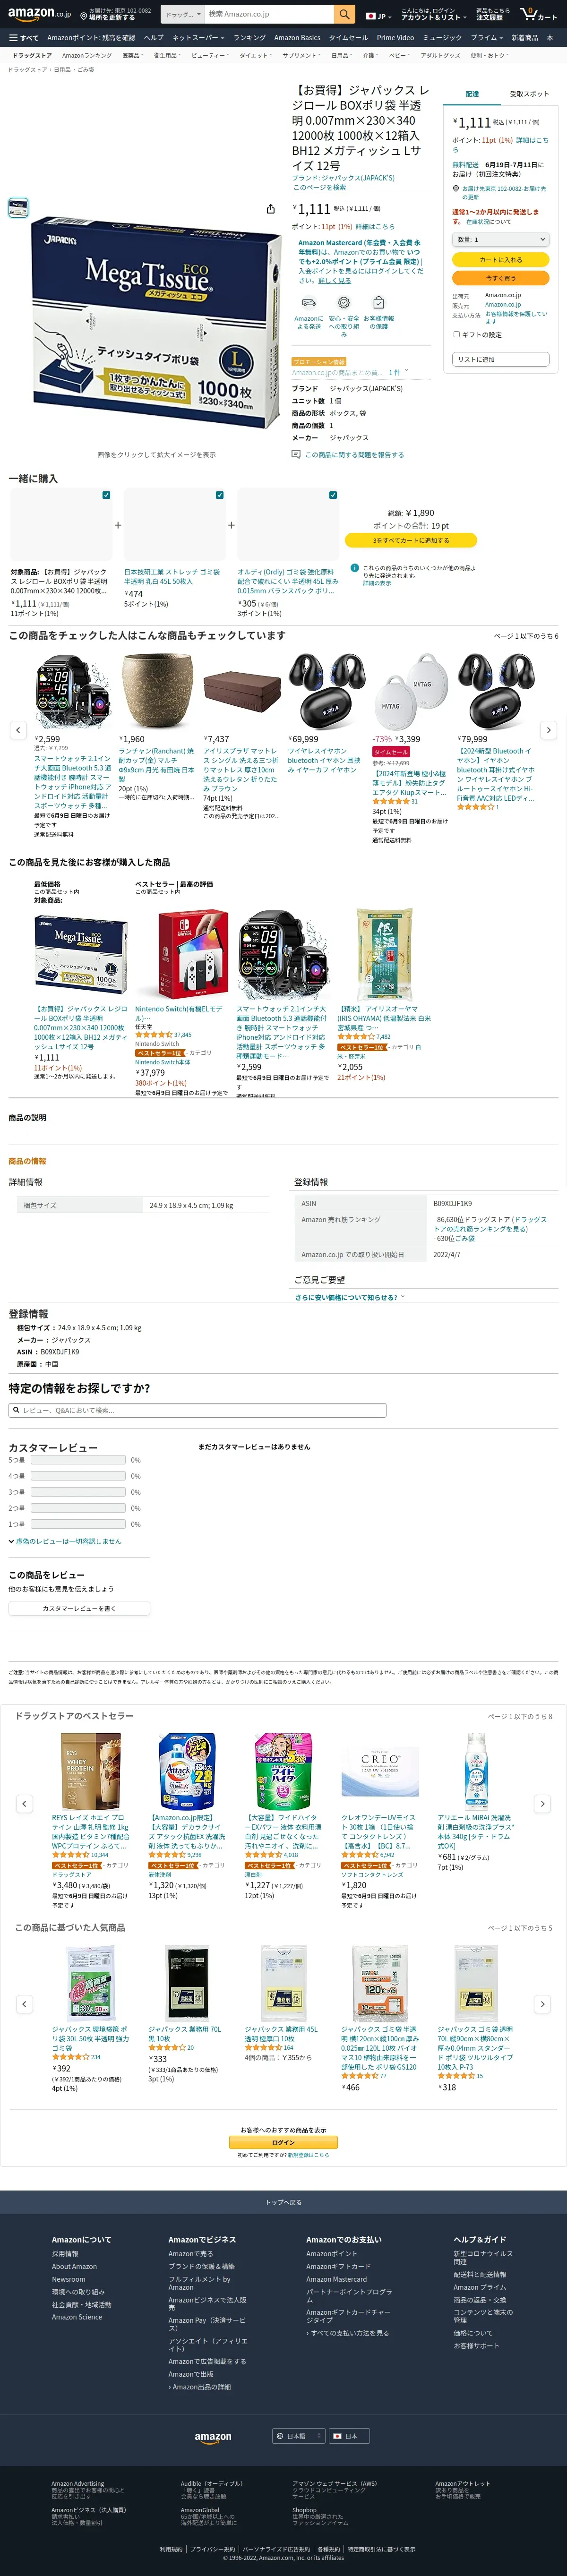Click the star rating of the black-earbuds card priced ¥79,999
Screen dimensions: 567x2576
[x=475, y=807]
